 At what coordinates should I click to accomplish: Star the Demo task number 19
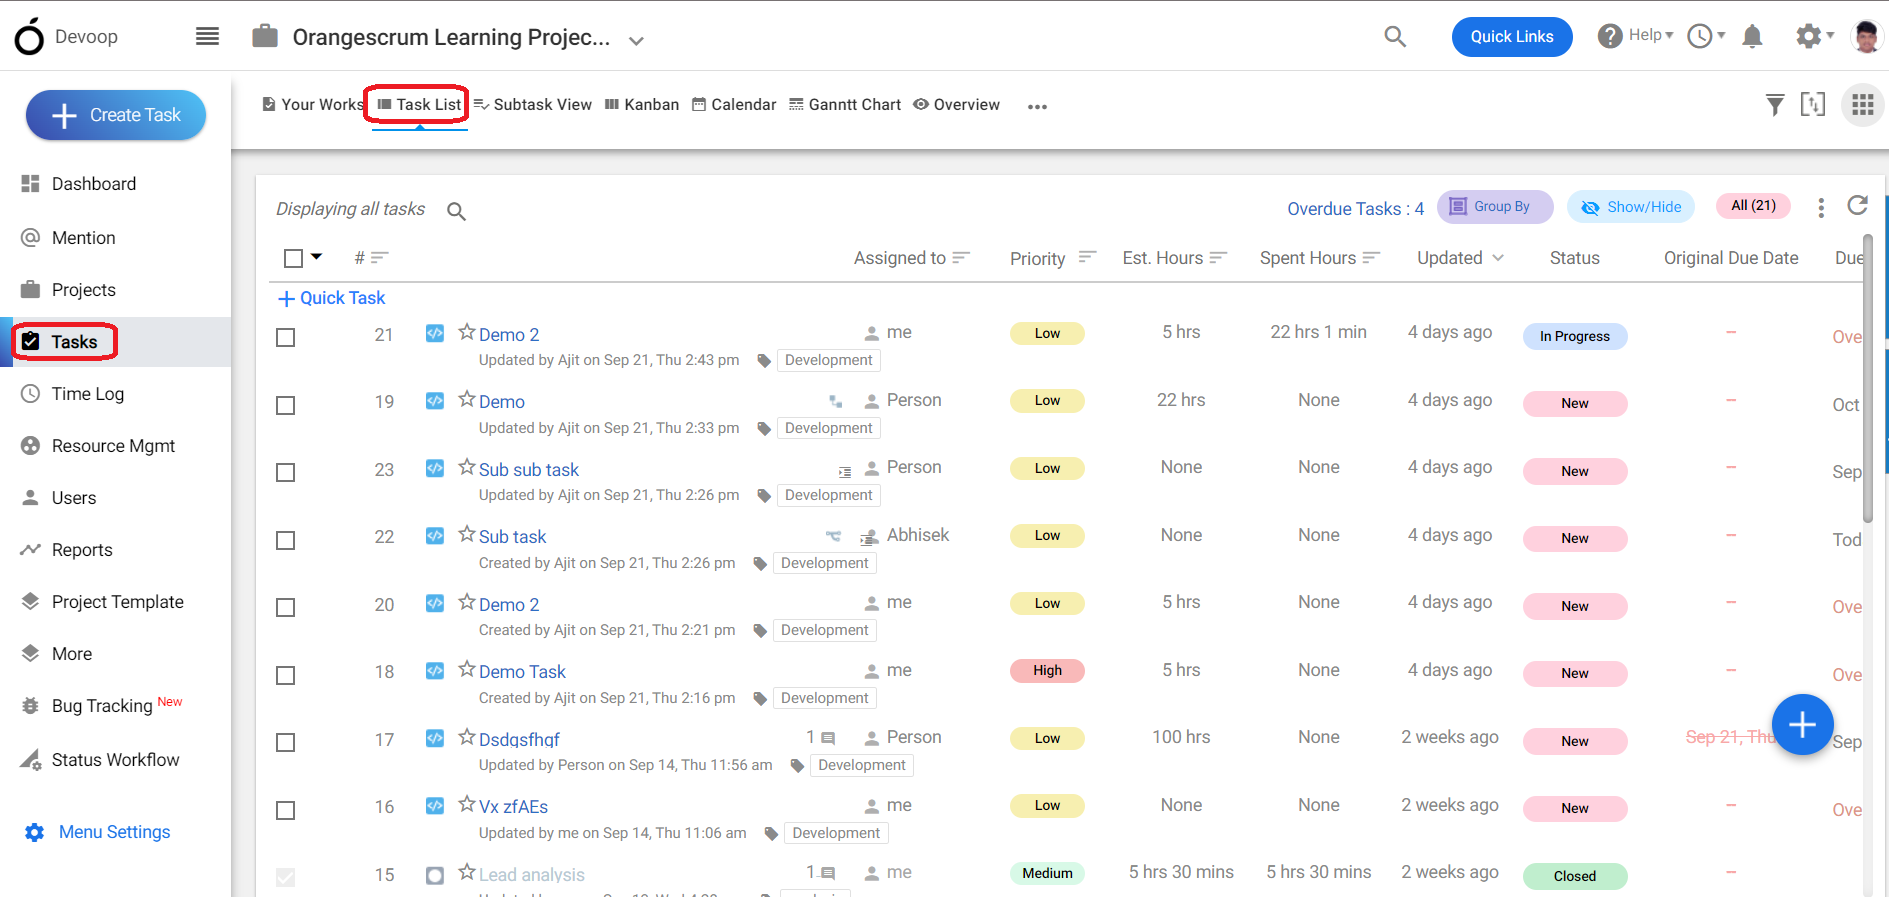pyautogui.click(x=467, y=399)
